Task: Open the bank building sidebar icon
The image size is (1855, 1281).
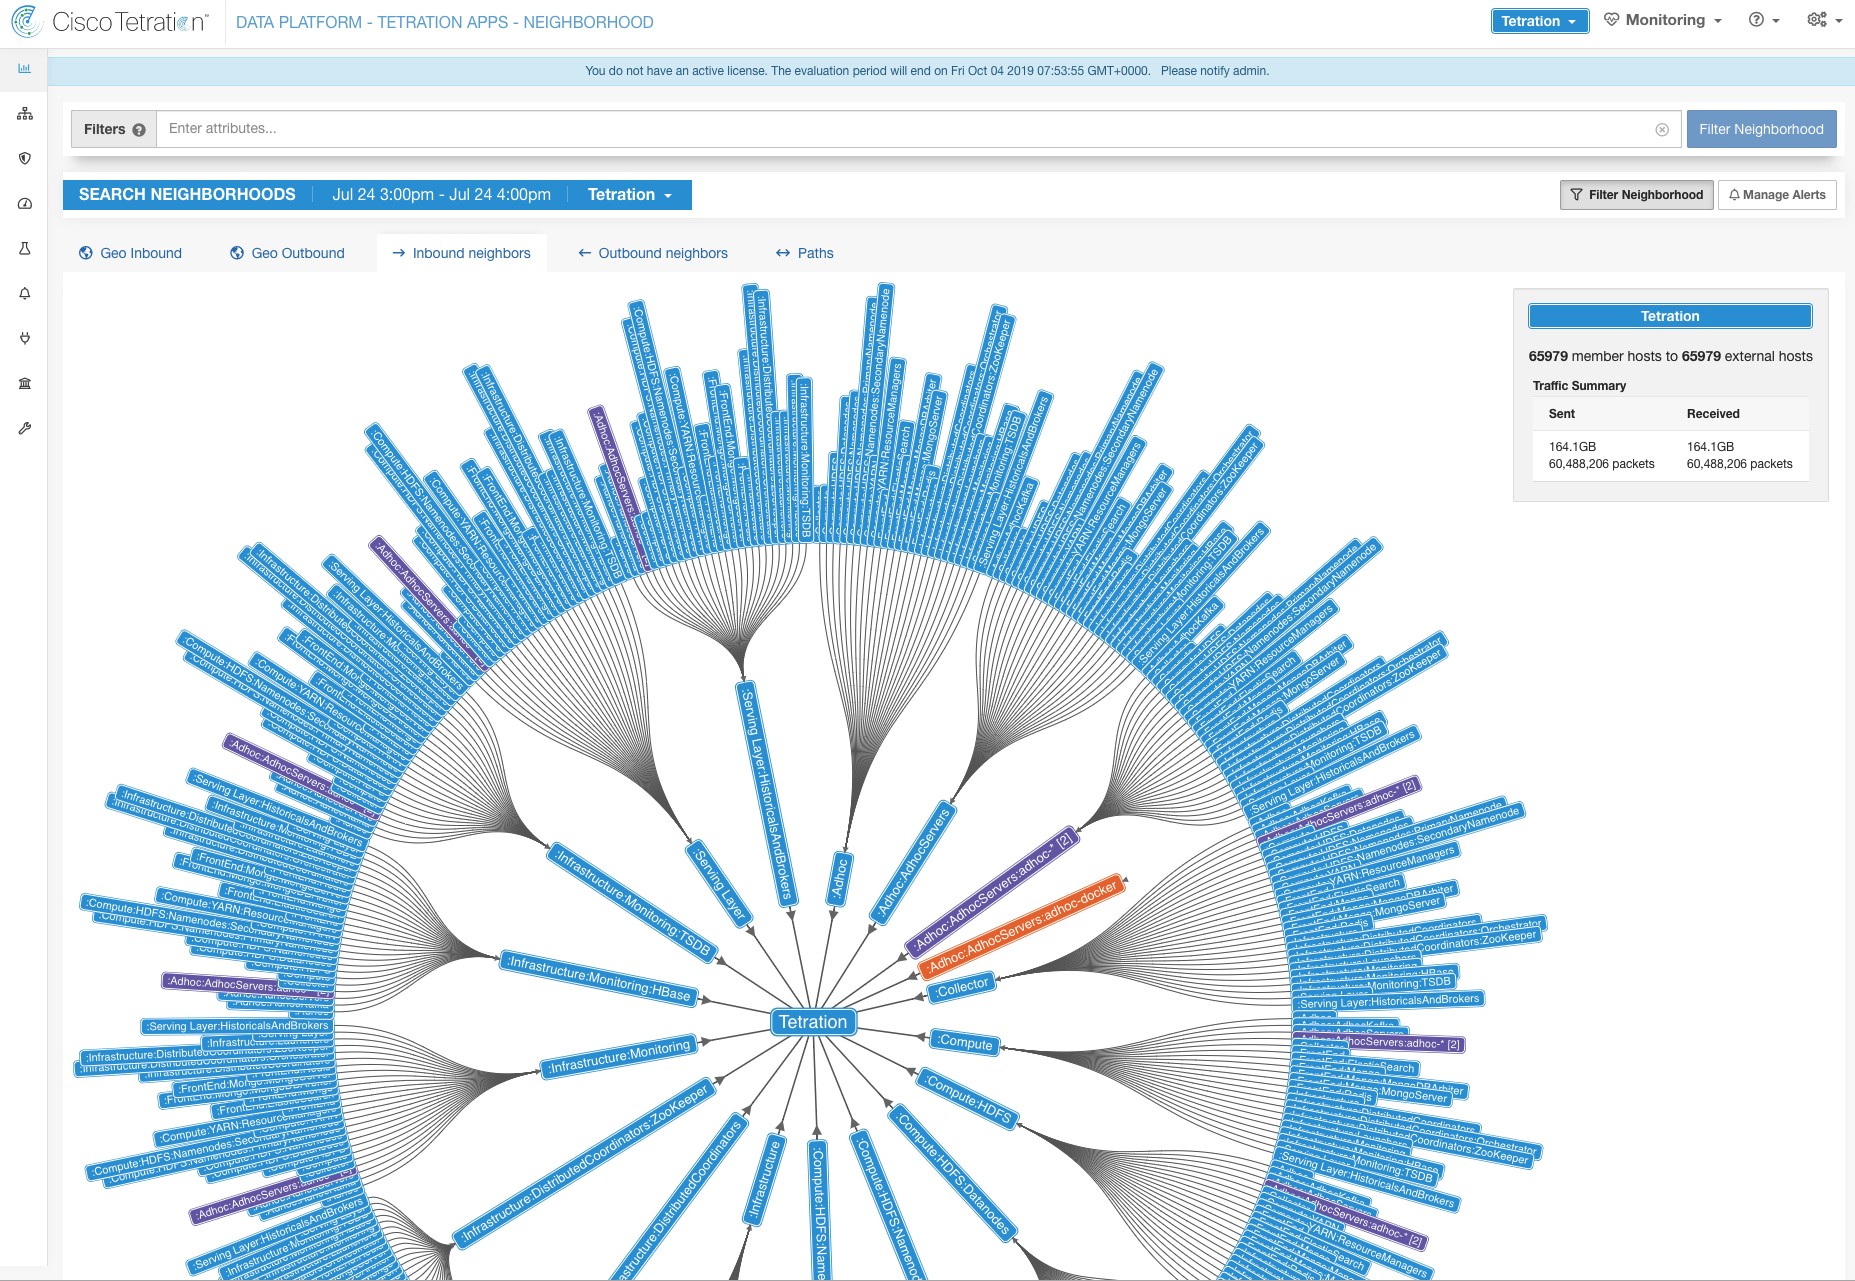Action: (25, 383)
